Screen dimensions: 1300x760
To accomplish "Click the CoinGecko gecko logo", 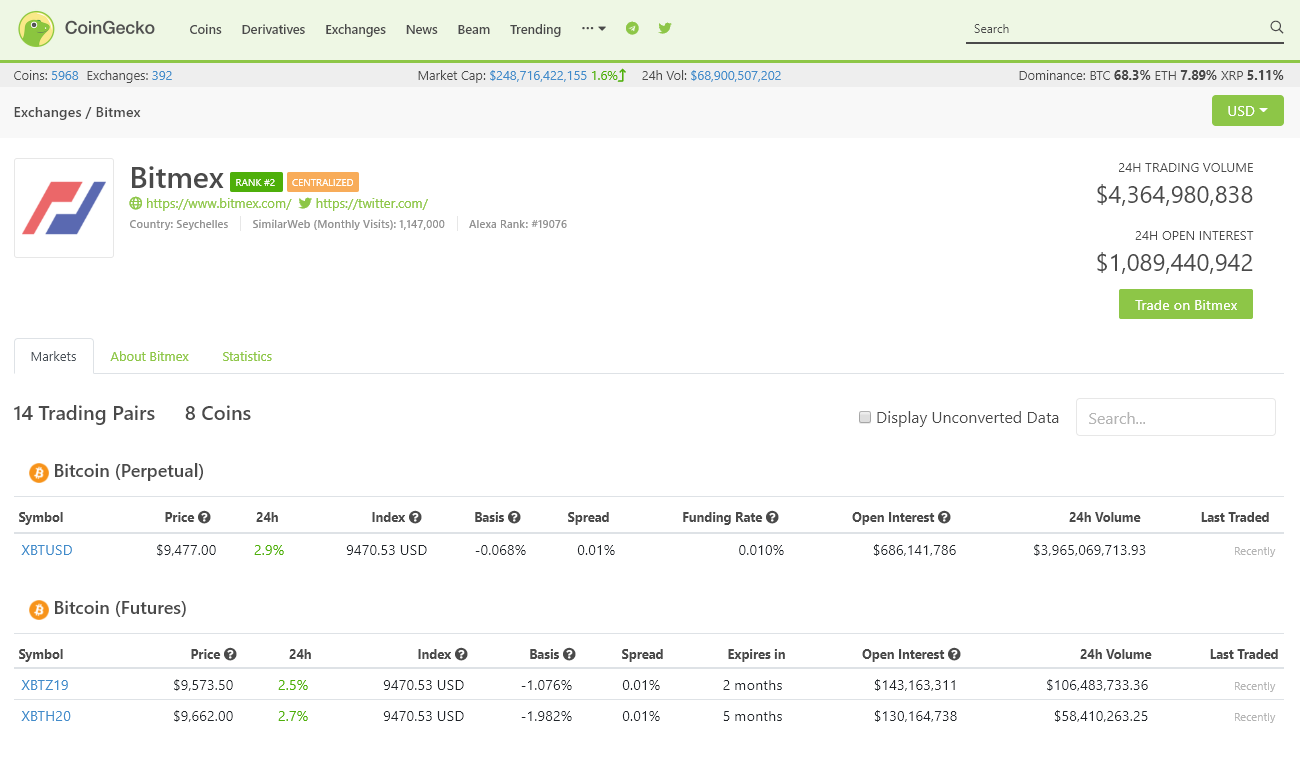I will tap(37, 29).
